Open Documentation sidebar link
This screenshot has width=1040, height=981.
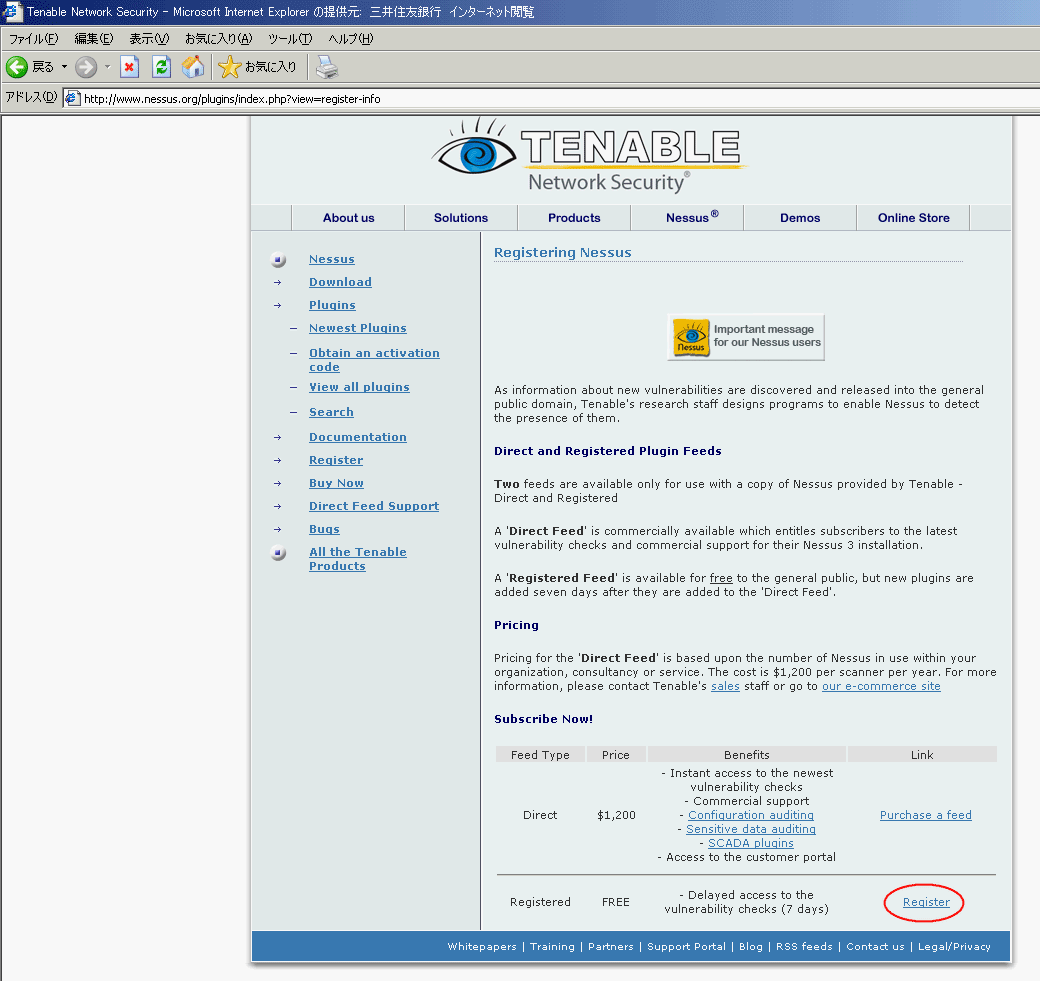point(358,436)
